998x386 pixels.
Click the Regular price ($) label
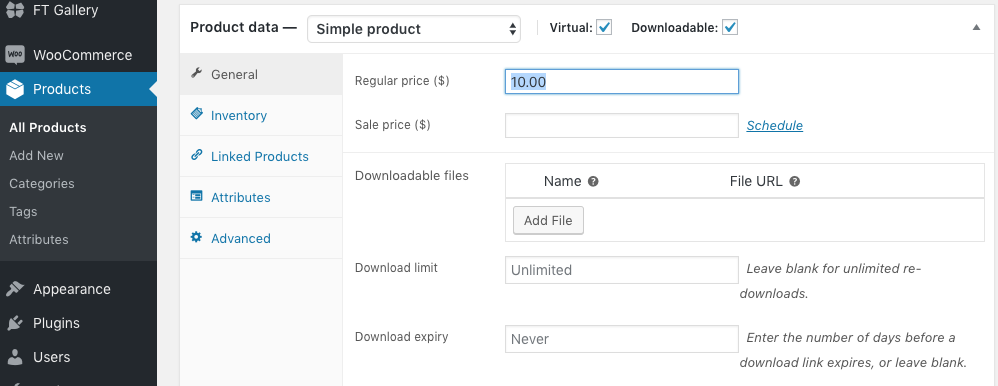pos(402,81)
